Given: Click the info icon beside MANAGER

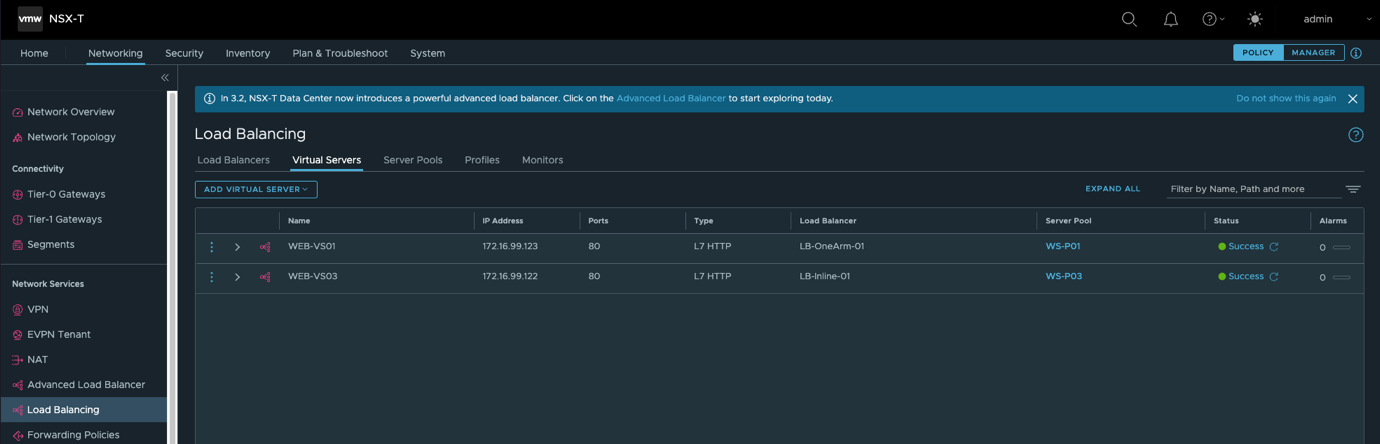Looking at the screenshot, I should click(x=1356, y=53).
